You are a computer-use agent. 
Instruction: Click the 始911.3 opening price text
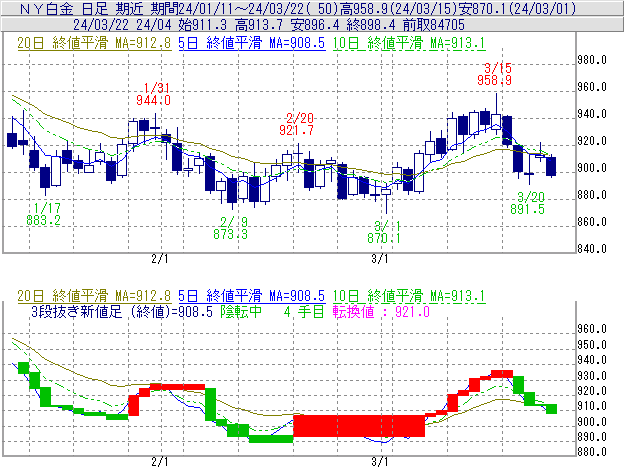click(203, 25)
